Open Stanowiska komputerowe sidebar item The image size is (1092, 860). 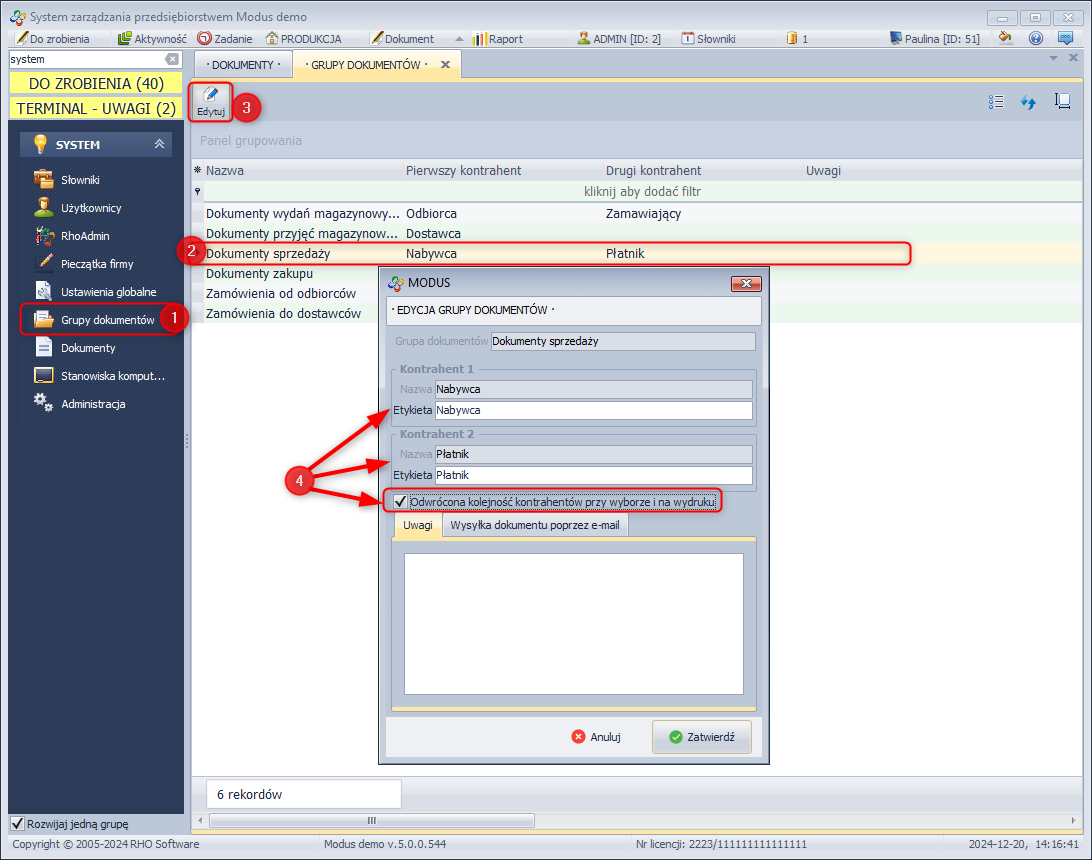pyautogui.click(x=112, y=376)
